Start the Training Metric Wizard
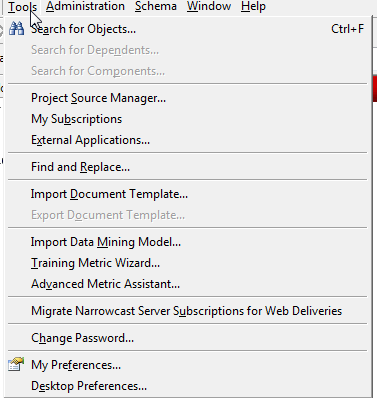 click(x=189, y=263)
